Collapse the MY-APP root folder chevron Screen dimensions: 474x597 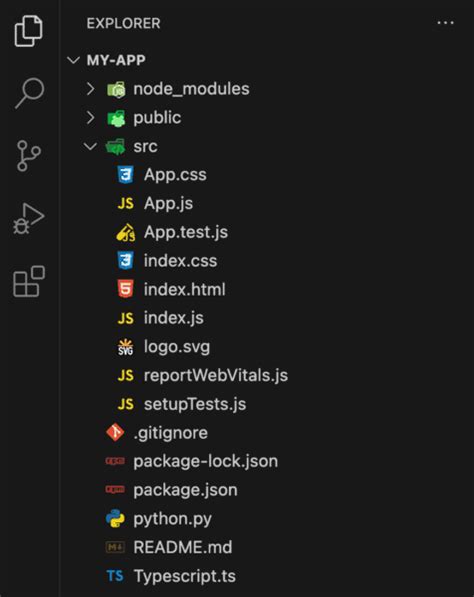point(73,60)
